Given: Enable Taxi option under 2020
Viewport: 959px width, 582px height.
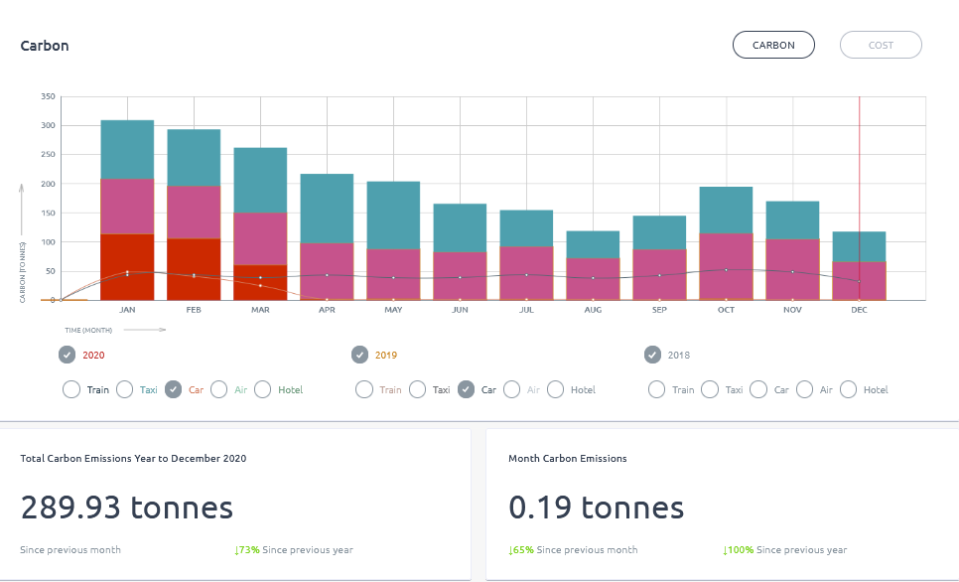Looking at the screenshot, I should coord(124,390).
